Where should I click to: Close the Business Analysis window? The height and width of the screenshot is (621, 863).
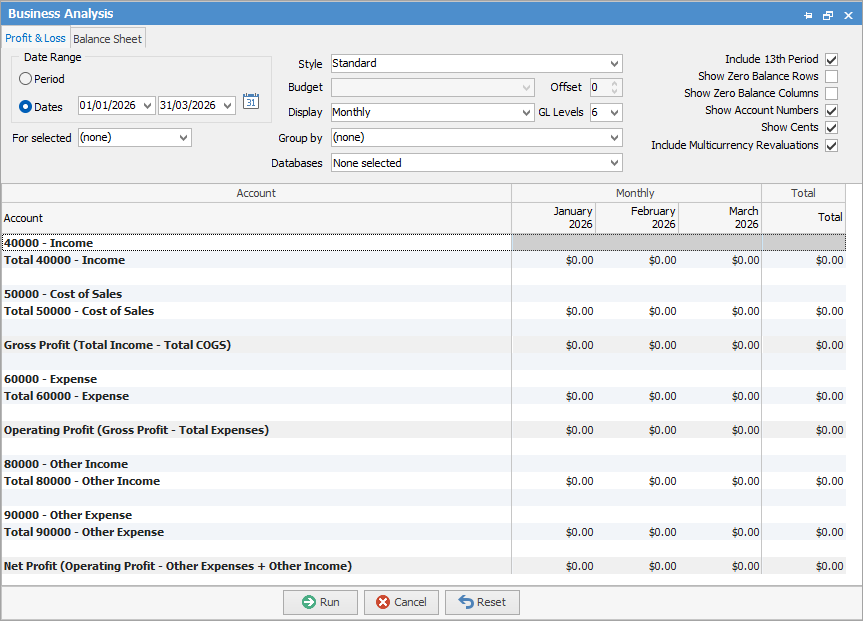point(848,15)
